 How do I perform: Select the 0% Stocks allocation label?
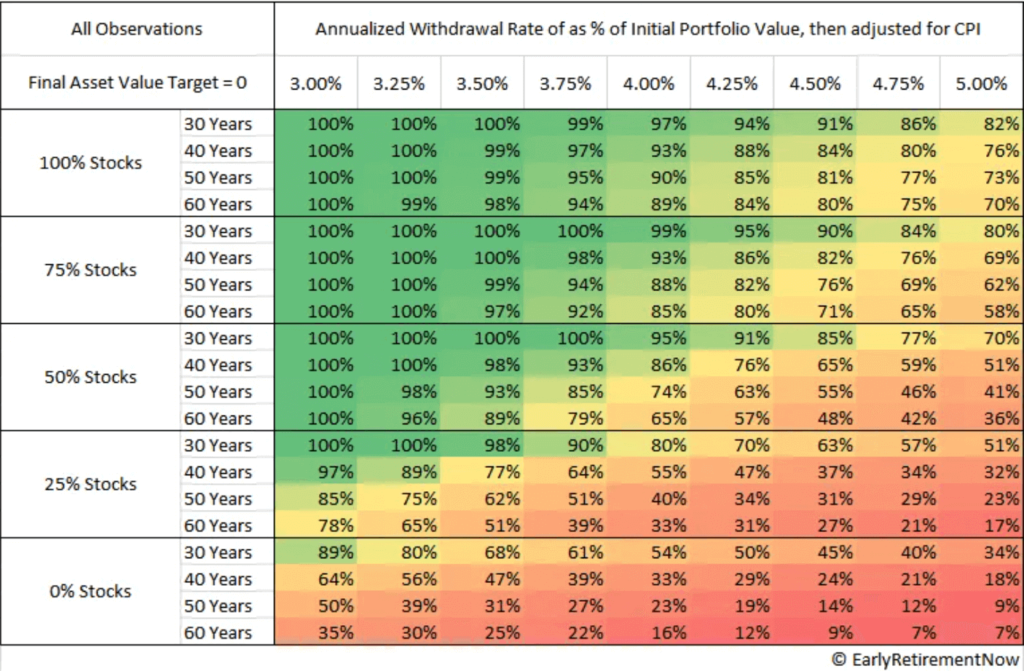(x=92, y=591)
